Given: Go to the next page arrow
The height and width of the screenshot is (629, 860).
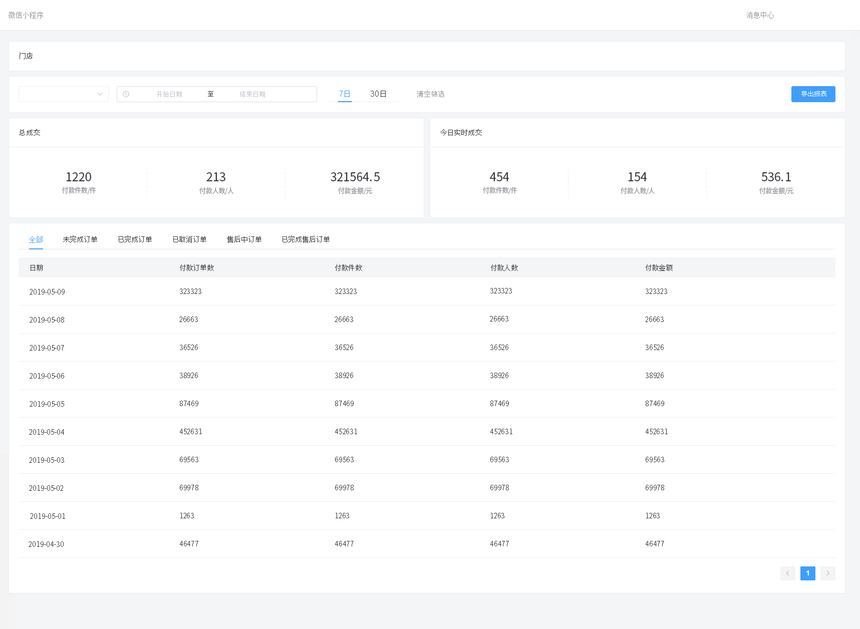Looking at the screenshot, I should 828,573.
